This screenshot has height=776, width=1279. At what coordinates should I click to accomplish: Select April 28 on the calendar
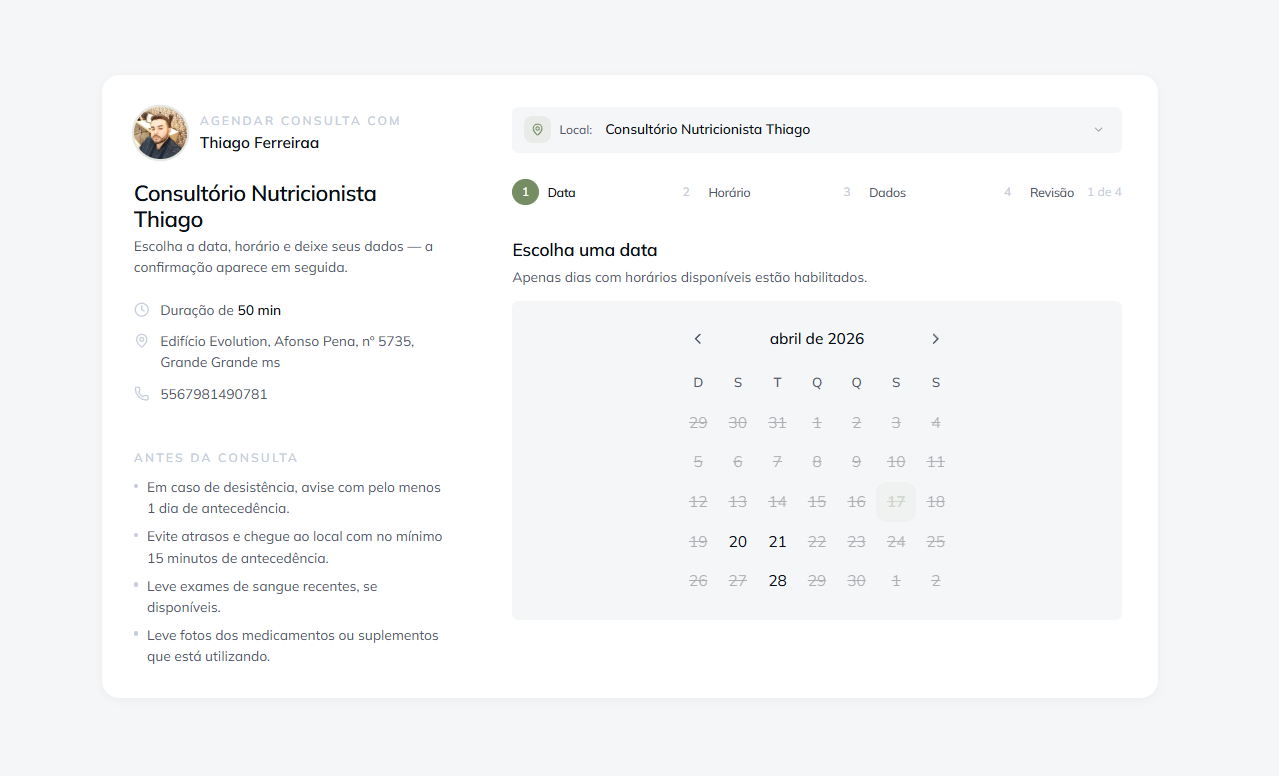click(777, 580)
